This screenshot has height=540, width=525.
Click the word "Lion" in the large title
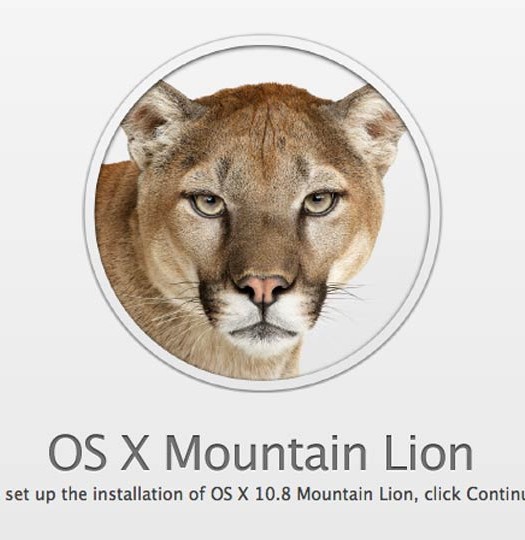(x=428, y=452)
